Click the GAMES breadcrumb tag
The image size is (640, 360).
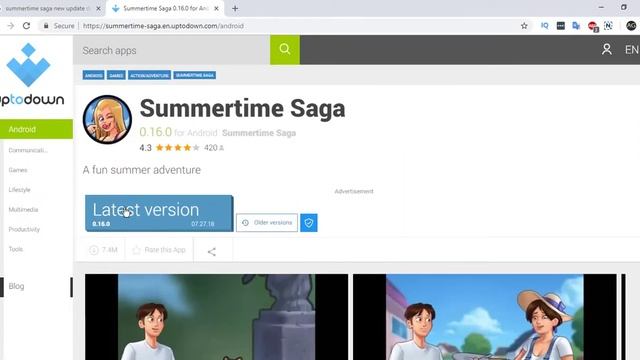click(x=116, y=76)
